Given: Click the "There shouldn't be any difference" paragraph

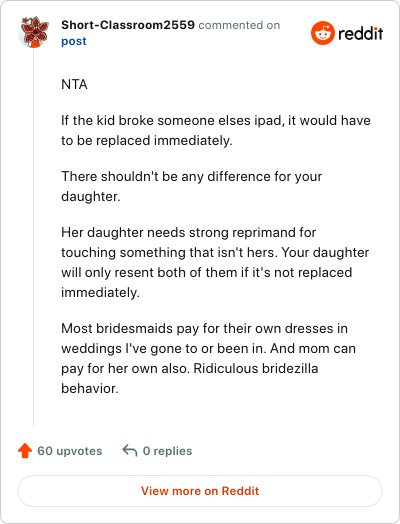Looking at the screenshot, I should 191,186.
